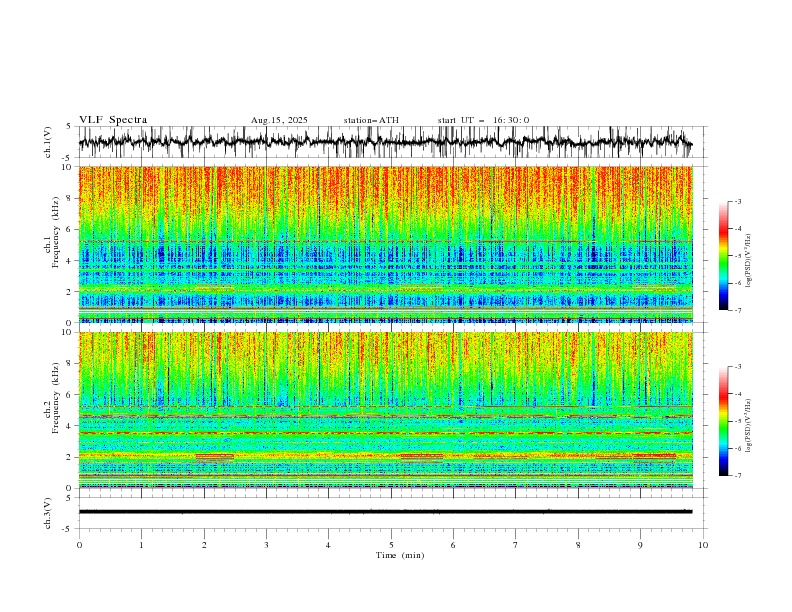Click the time axis tick label "10"
This screenshot has height=612, width=792.
click(703, 545)
